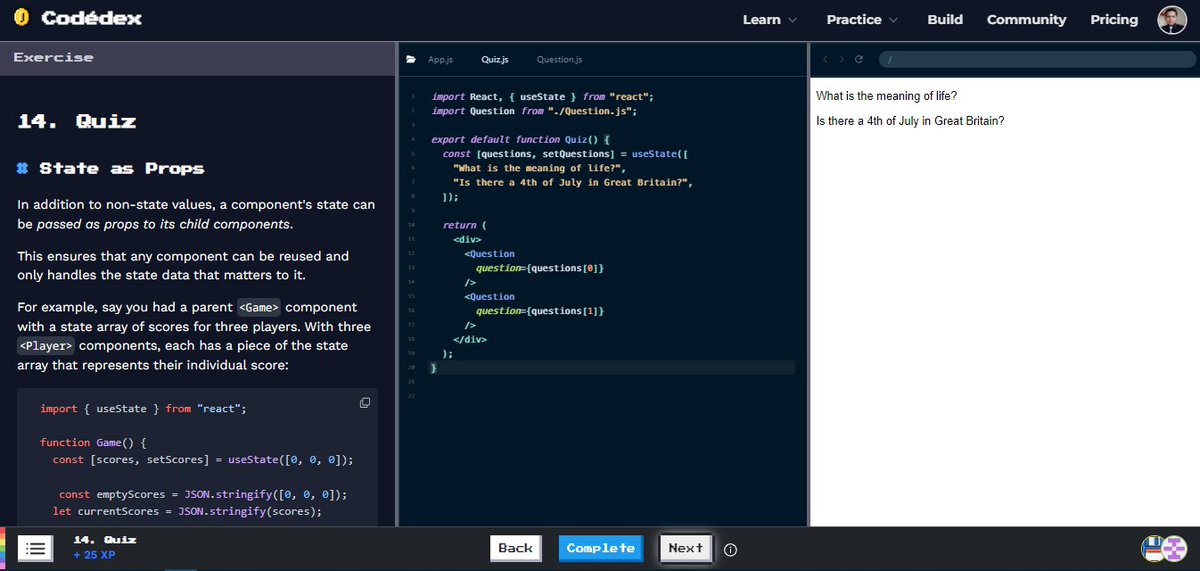The width and height of the screenshot is (1200, 571).
Task: Expand the Learn dropdown menu
Action: [770, 19]
